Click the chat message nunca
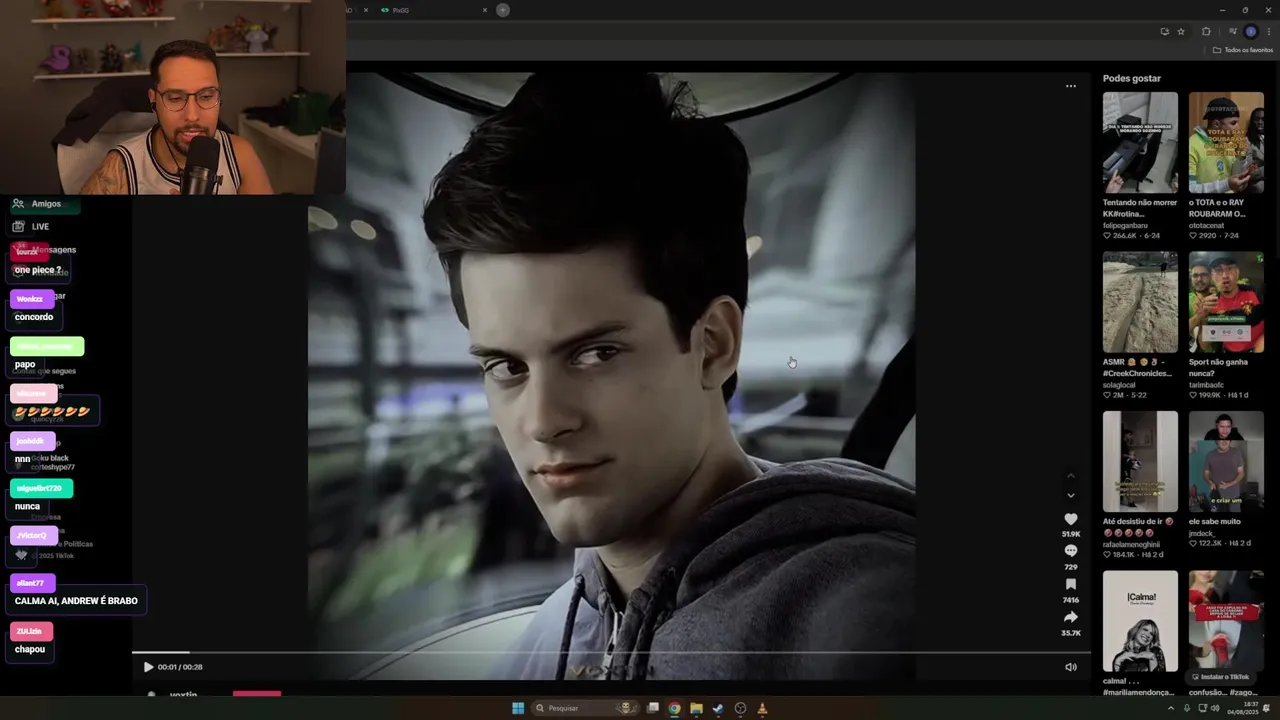Screen dimensions: 1280x720 click(27, 506)
